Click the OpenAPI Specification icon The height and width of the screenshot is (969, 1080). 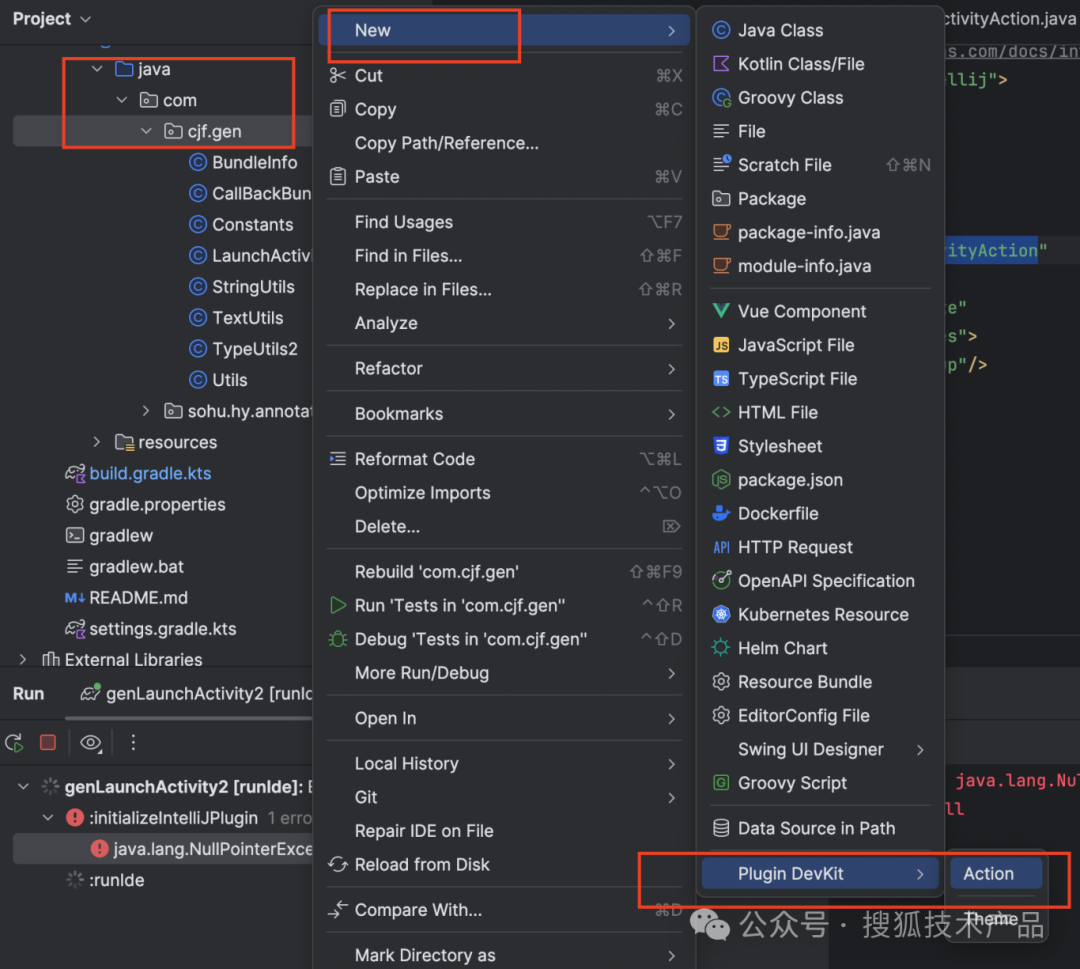point(721,581)
